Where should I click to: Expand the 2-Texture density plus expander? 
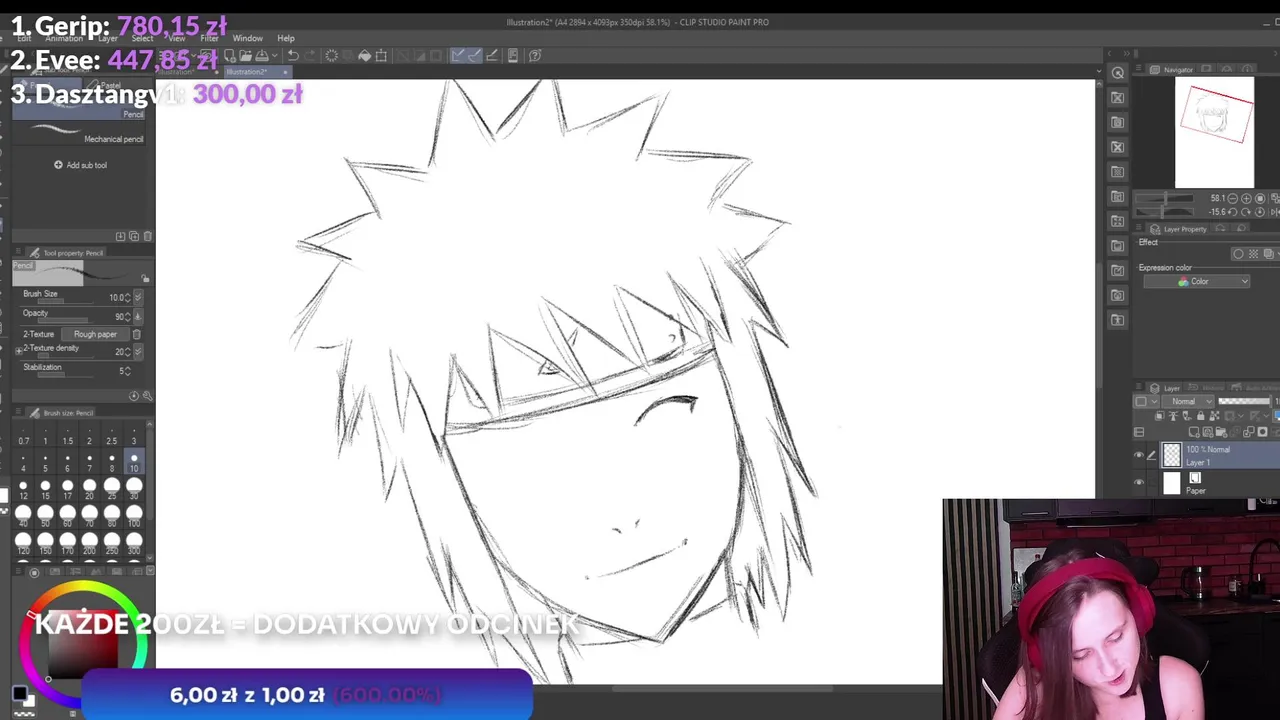tap(18, 350)
